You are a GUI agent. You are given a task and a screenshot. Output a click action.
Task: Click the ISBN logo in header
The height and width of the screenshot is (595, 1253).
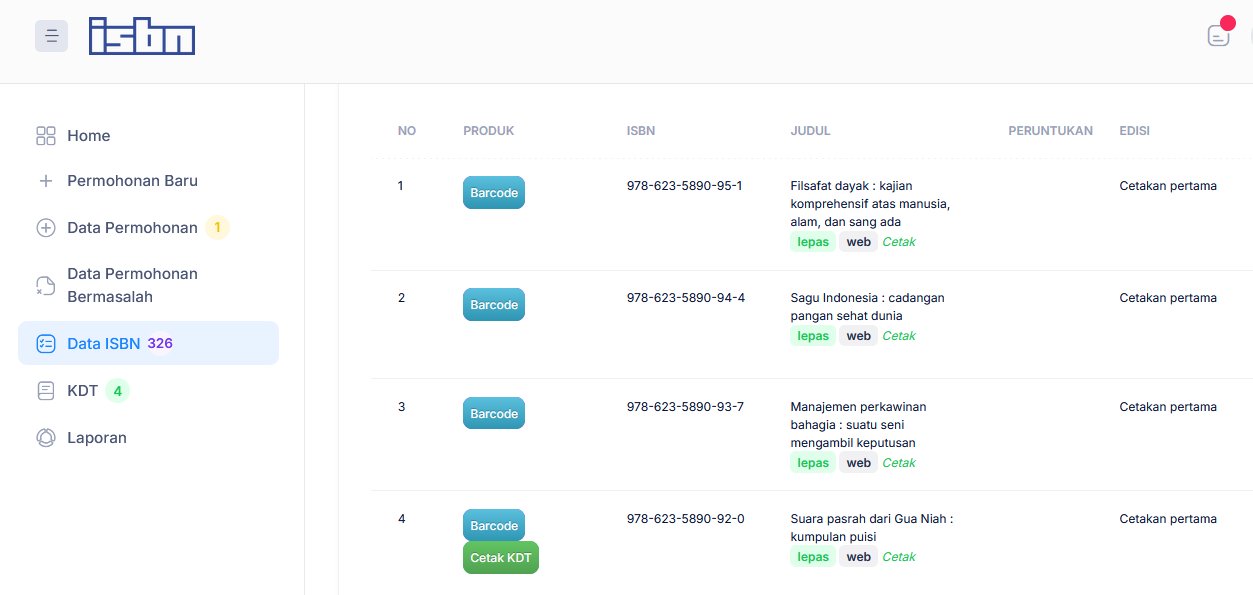tap(142, 36)
